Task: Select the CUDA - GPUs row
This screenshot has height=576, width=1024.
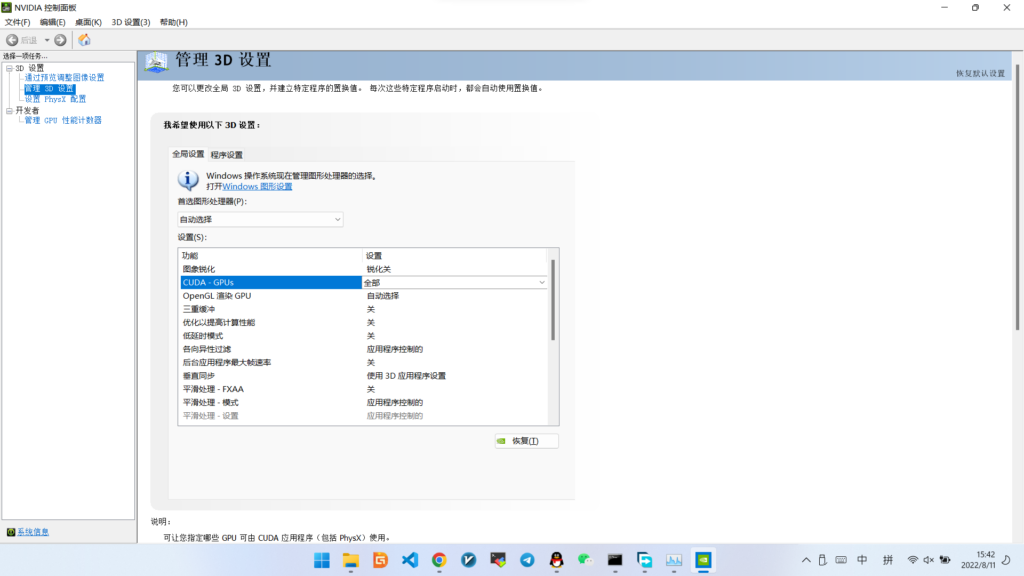Action: coord(364,283)
